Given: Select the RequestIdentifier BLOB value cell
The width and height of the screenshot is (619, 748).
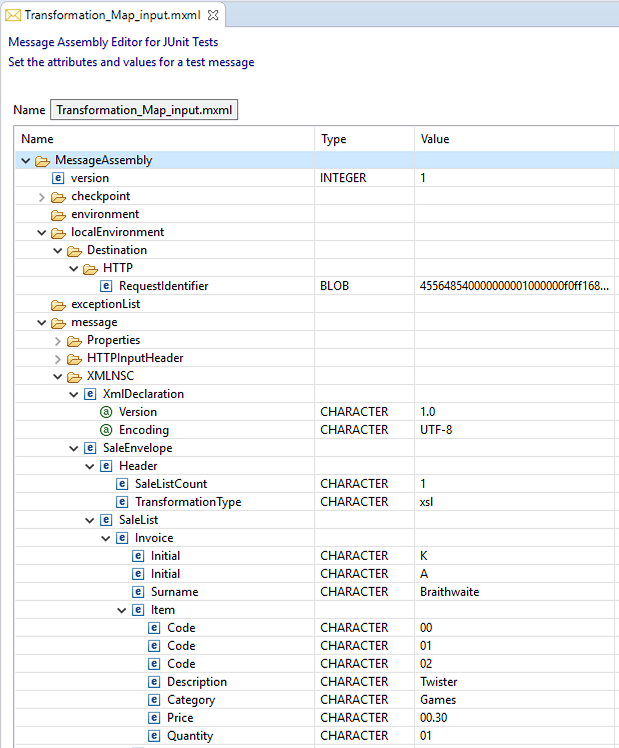Looking at the screenshot, I should (514, 286).
